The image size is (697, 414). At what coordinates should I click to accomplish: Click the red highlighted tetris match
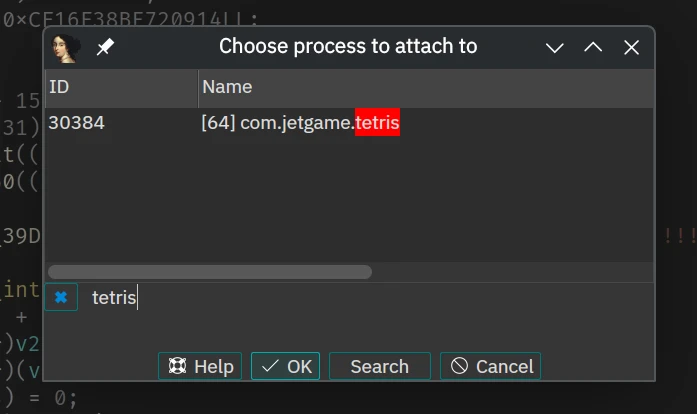377,123
